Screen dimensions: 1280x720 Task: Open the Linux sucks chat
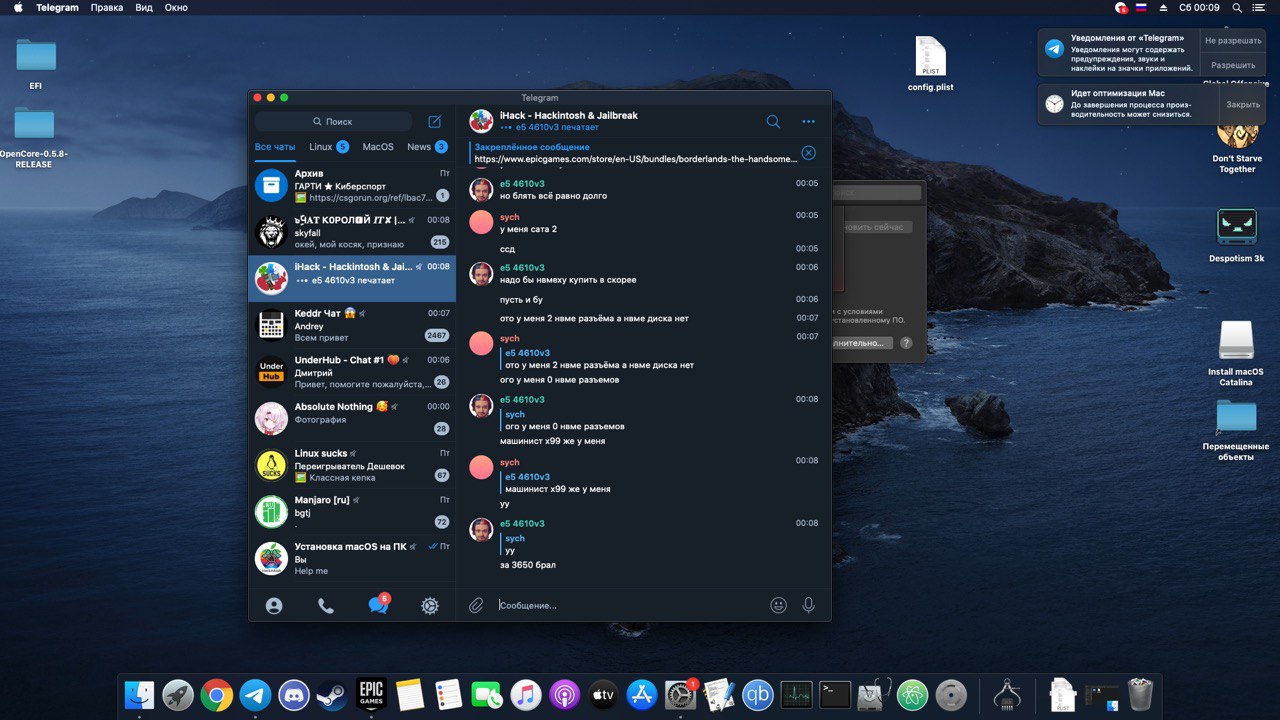click(x=352, y=465)
